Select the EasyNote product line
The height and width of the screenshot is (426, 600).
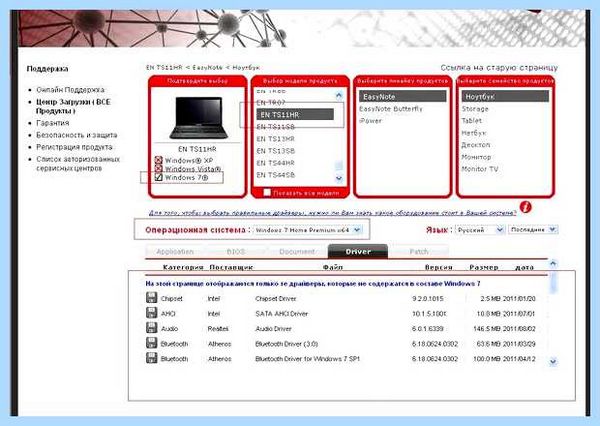pos(403,96)
